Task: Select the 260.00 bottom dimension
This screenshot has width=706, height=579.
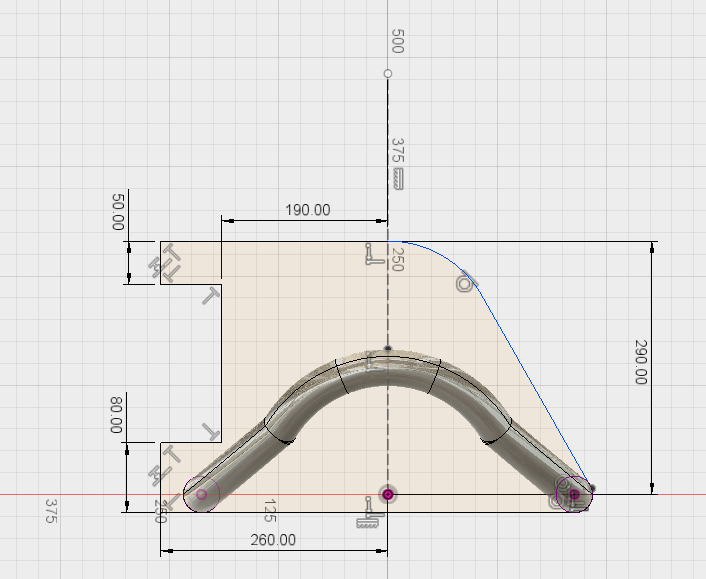Action: coord(273,540)
